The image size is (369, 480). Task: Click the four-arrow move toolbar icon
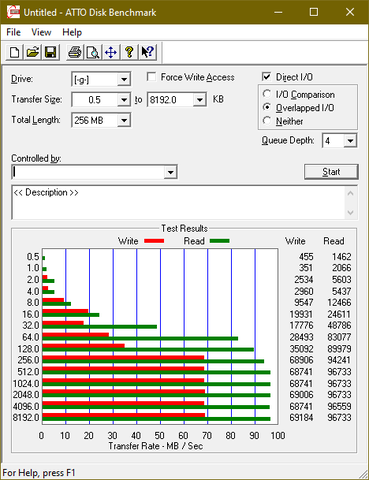(x=111, y=52)
